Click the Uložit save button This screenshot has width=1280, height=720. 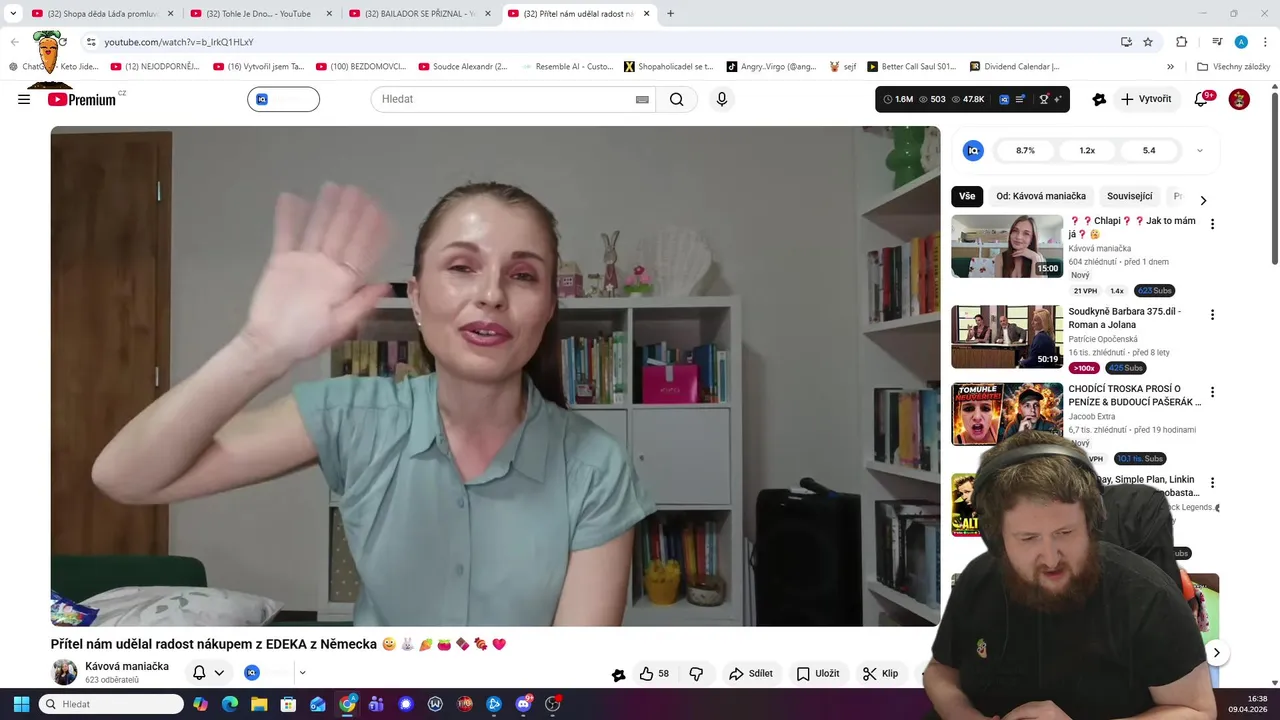[x=818, y=674]
